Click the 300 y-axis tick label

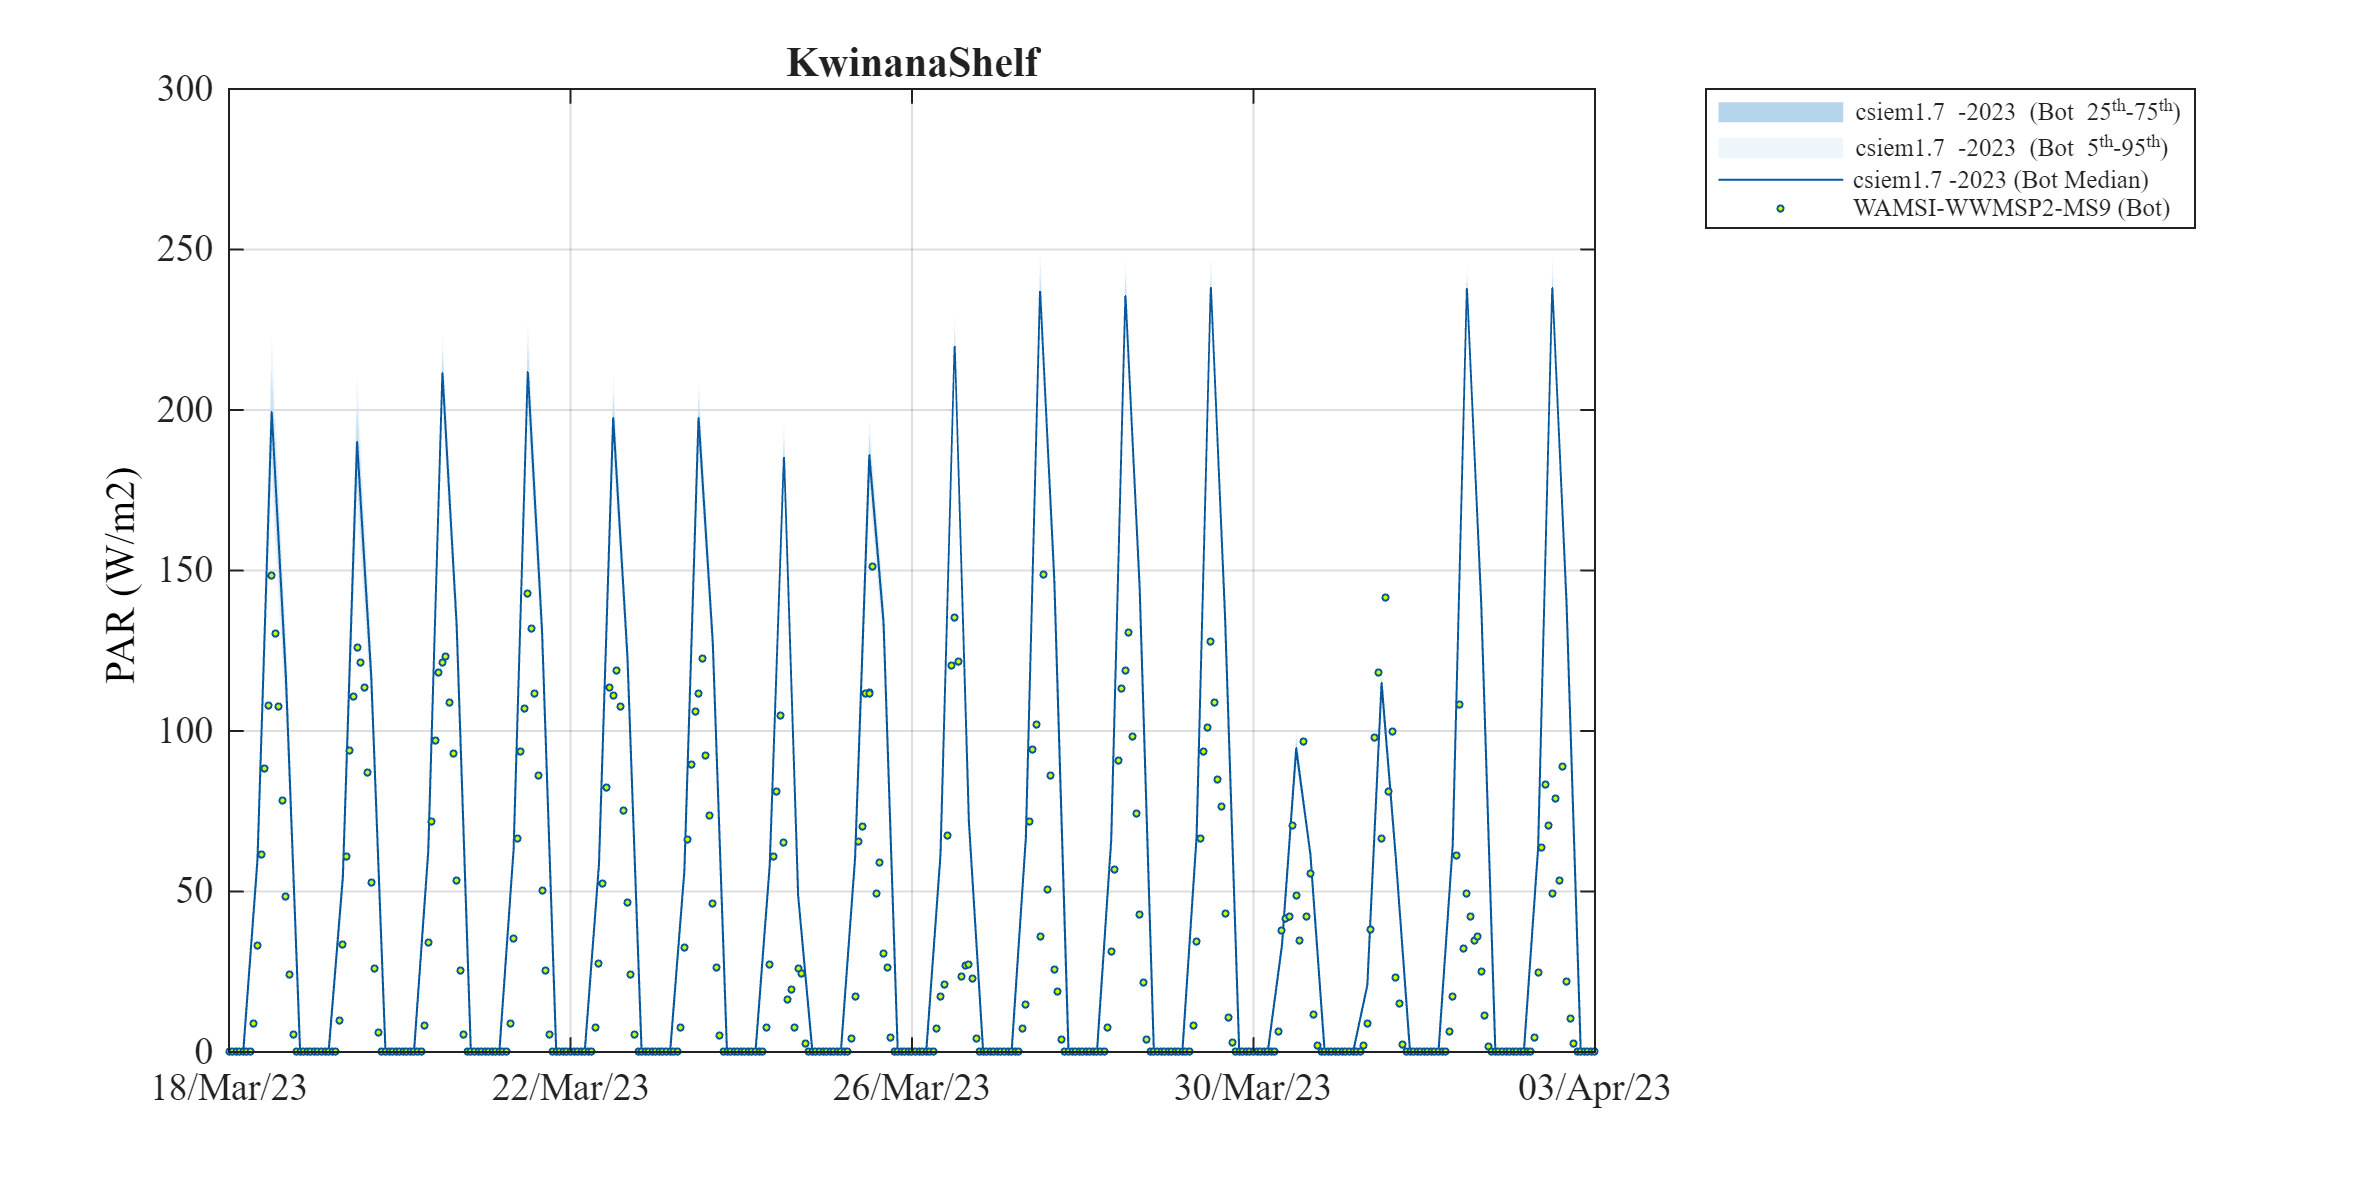[x=185, y=89]
